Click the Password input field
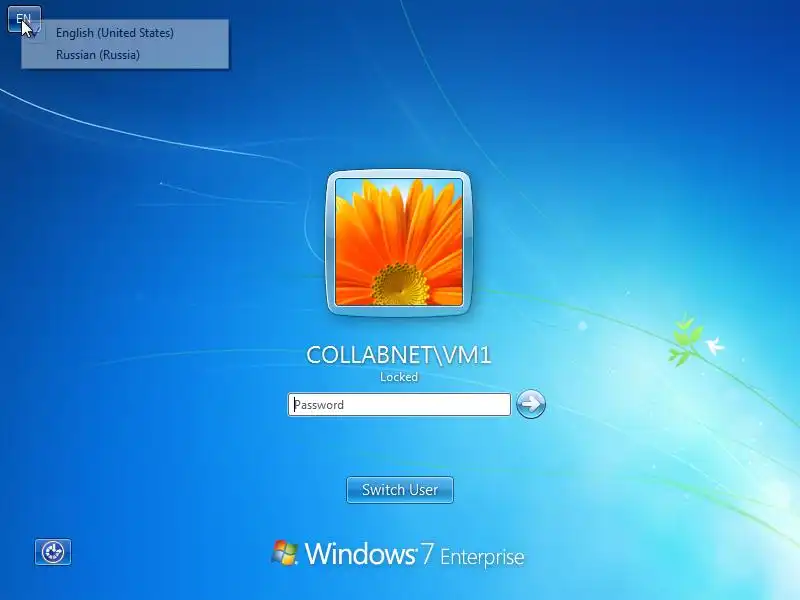 point(399,405)
